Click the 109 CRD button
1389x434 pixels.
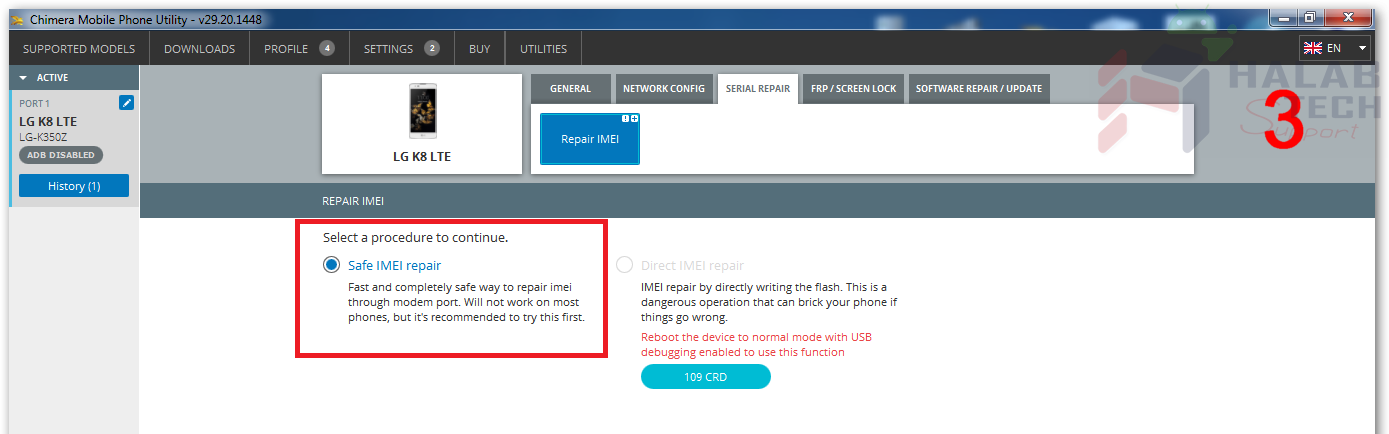[x=706, y=377]
